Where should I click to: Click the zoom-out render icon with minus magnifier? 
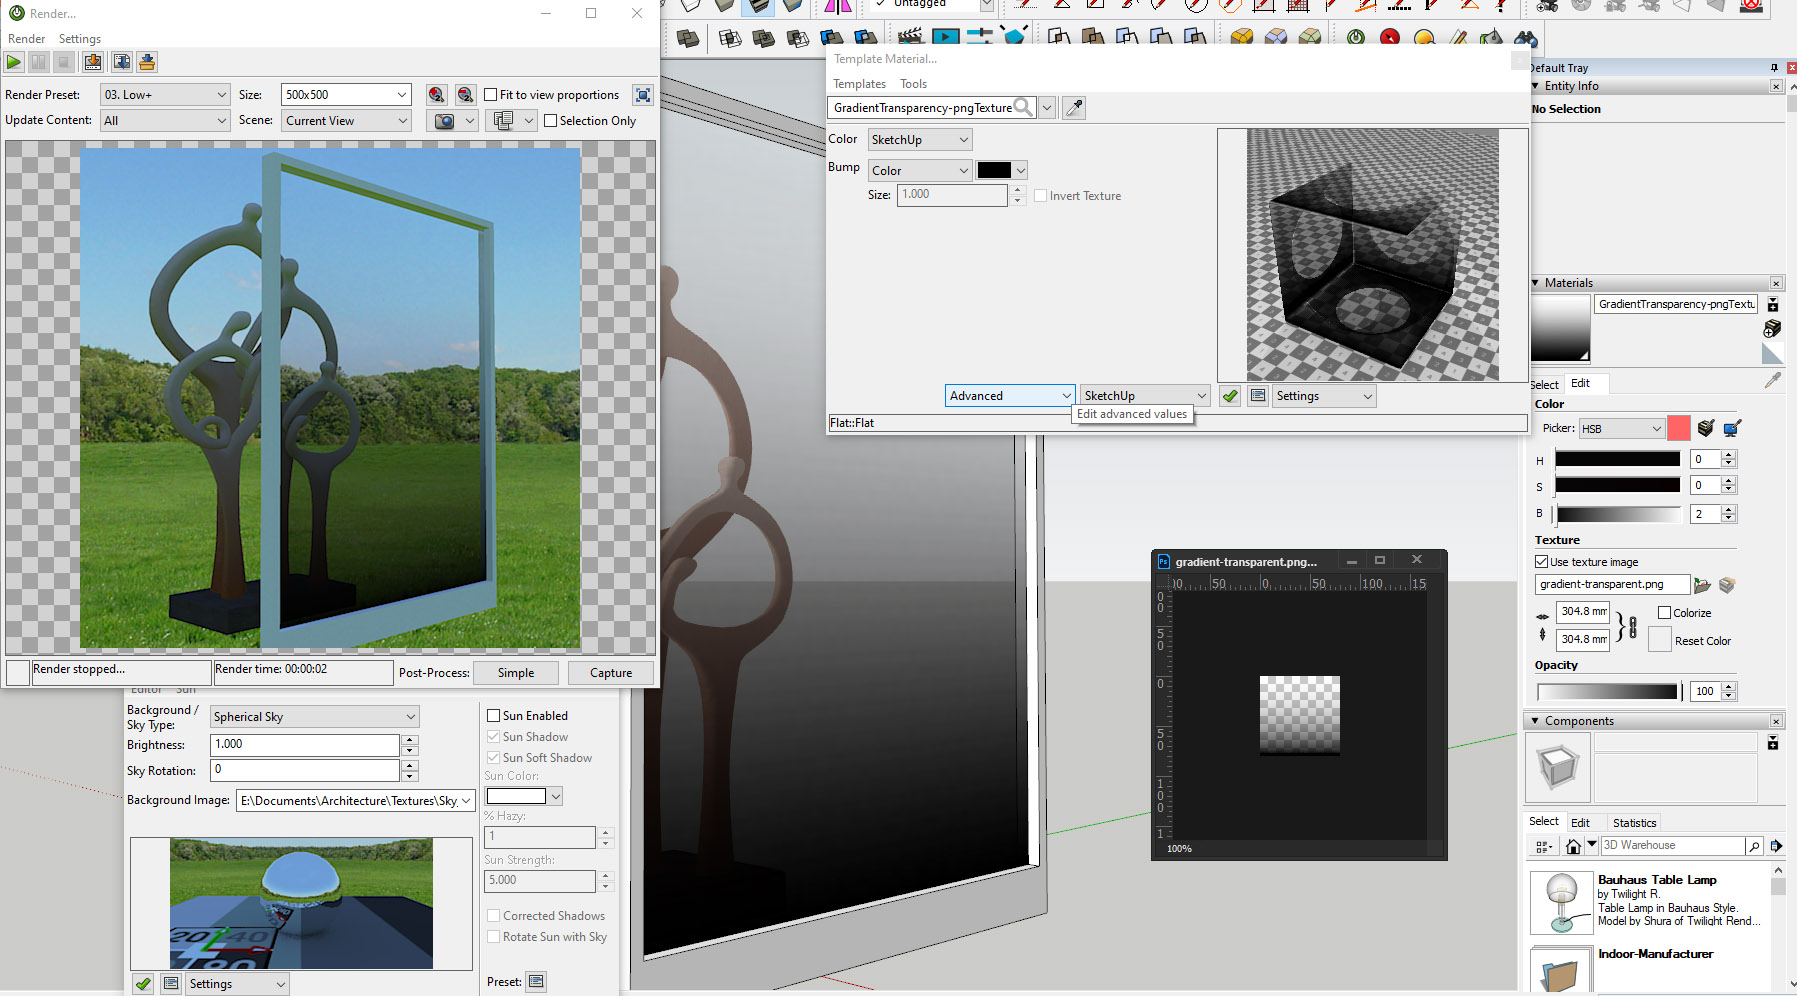(465, 95)
